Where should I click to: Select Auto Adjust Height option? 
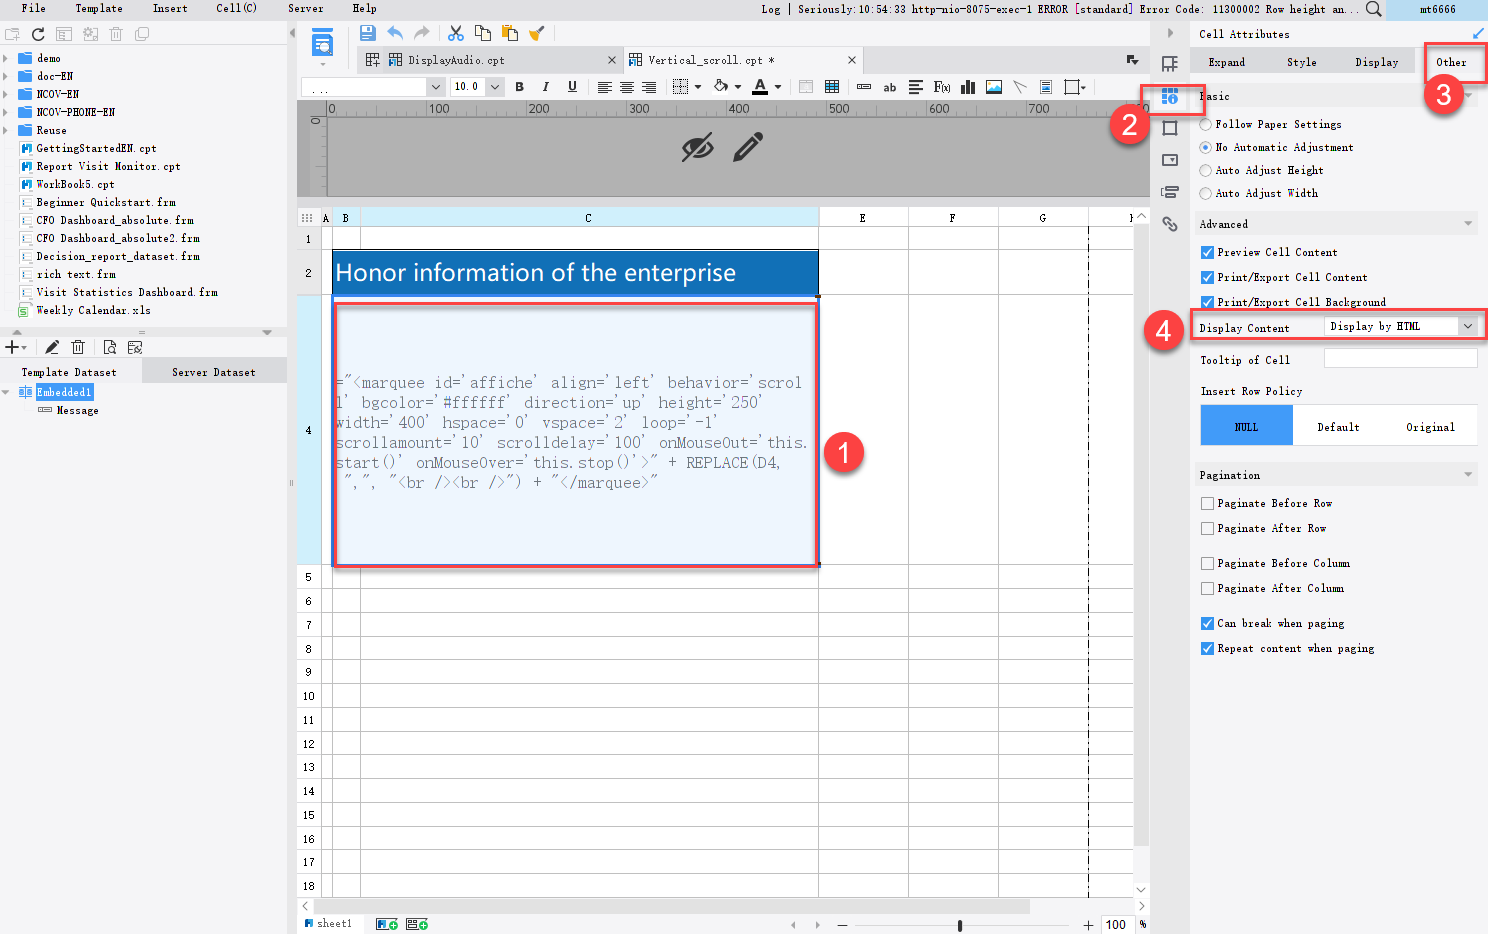(x=1206, y=170)
